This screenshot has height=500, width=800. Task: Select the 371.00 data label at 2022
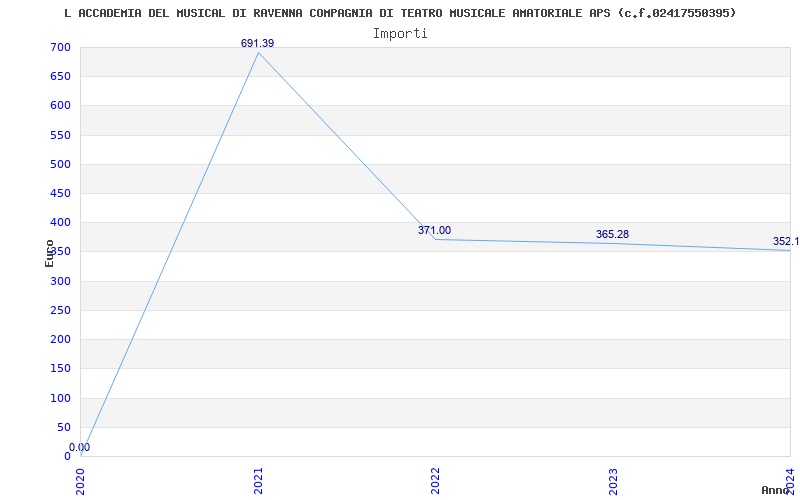point(434,230)
